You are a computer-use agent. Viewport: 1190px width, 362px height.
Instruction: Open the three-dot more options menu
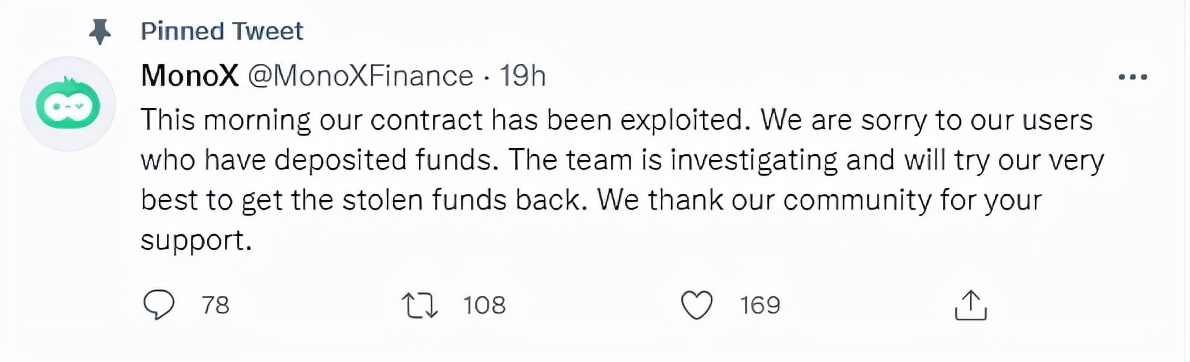[1132, 77]
